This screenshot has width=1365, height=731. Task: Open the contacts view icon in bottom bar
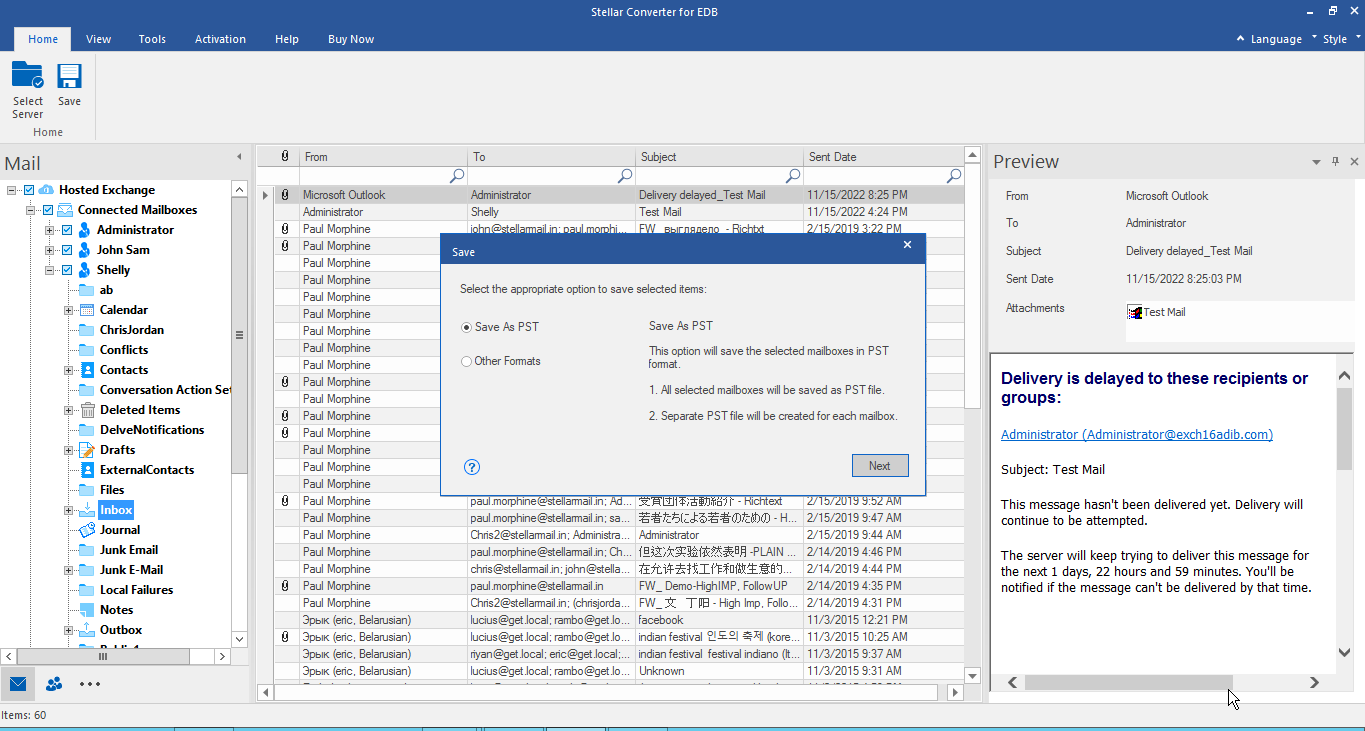tap(54, 684)
